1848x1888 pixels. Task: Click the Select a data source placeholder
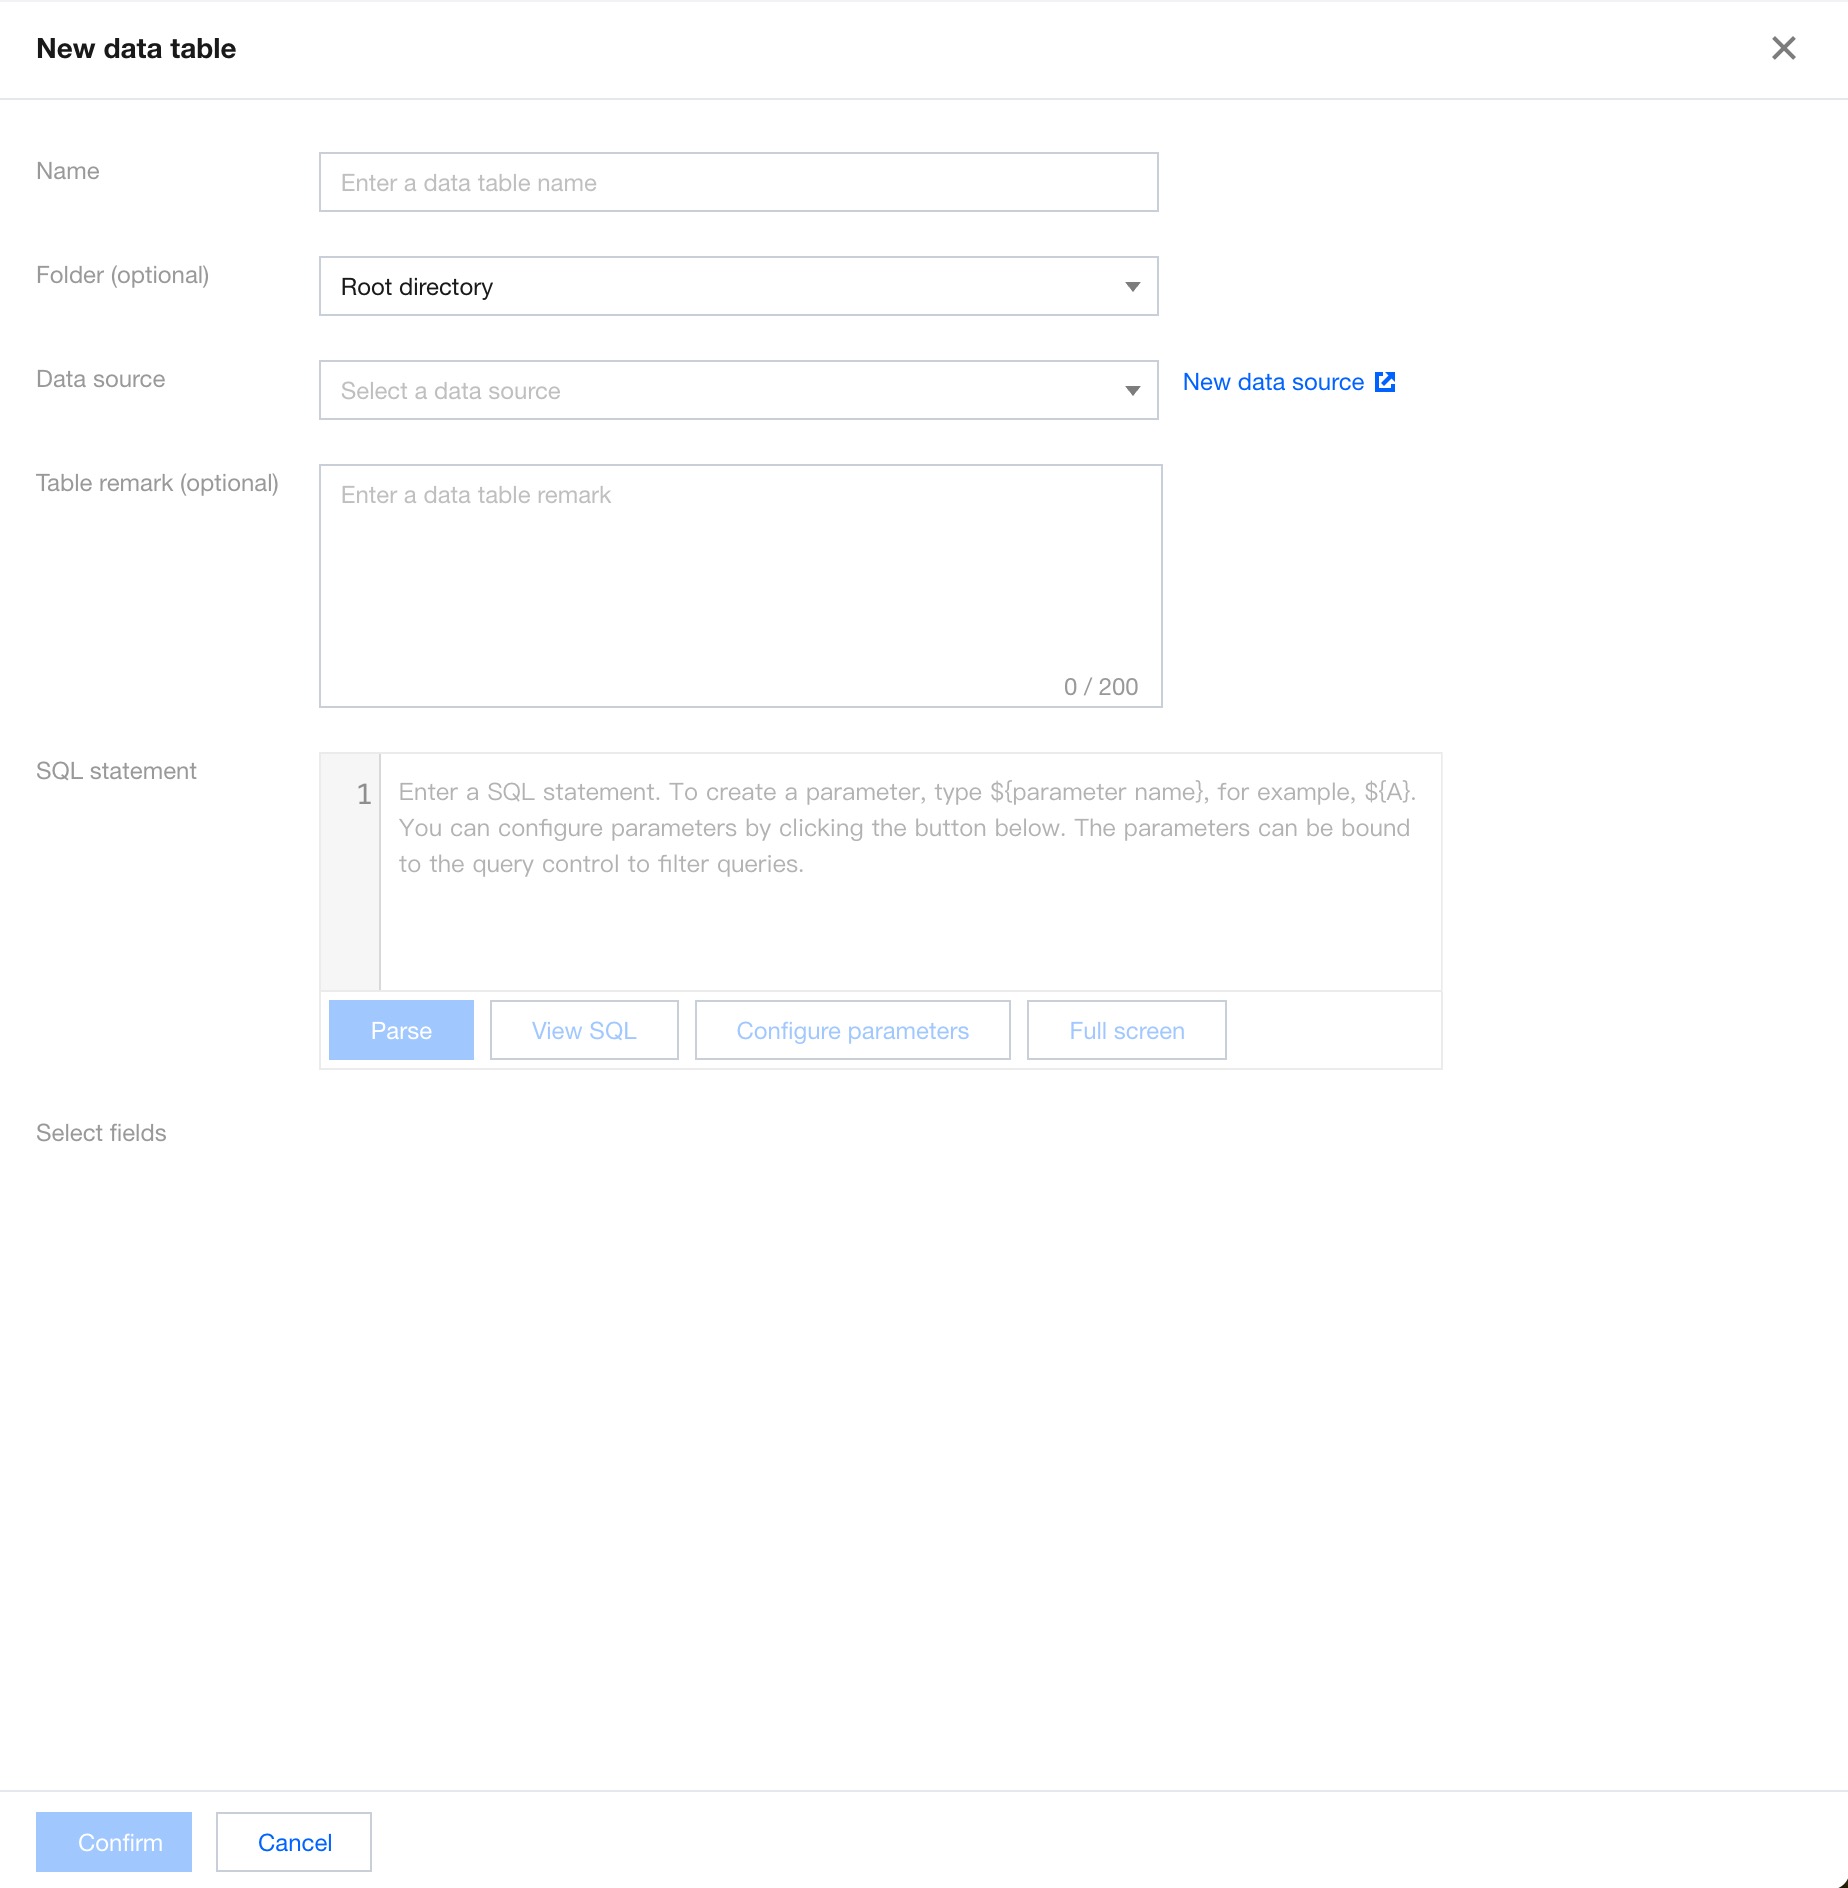click(450, 391)
